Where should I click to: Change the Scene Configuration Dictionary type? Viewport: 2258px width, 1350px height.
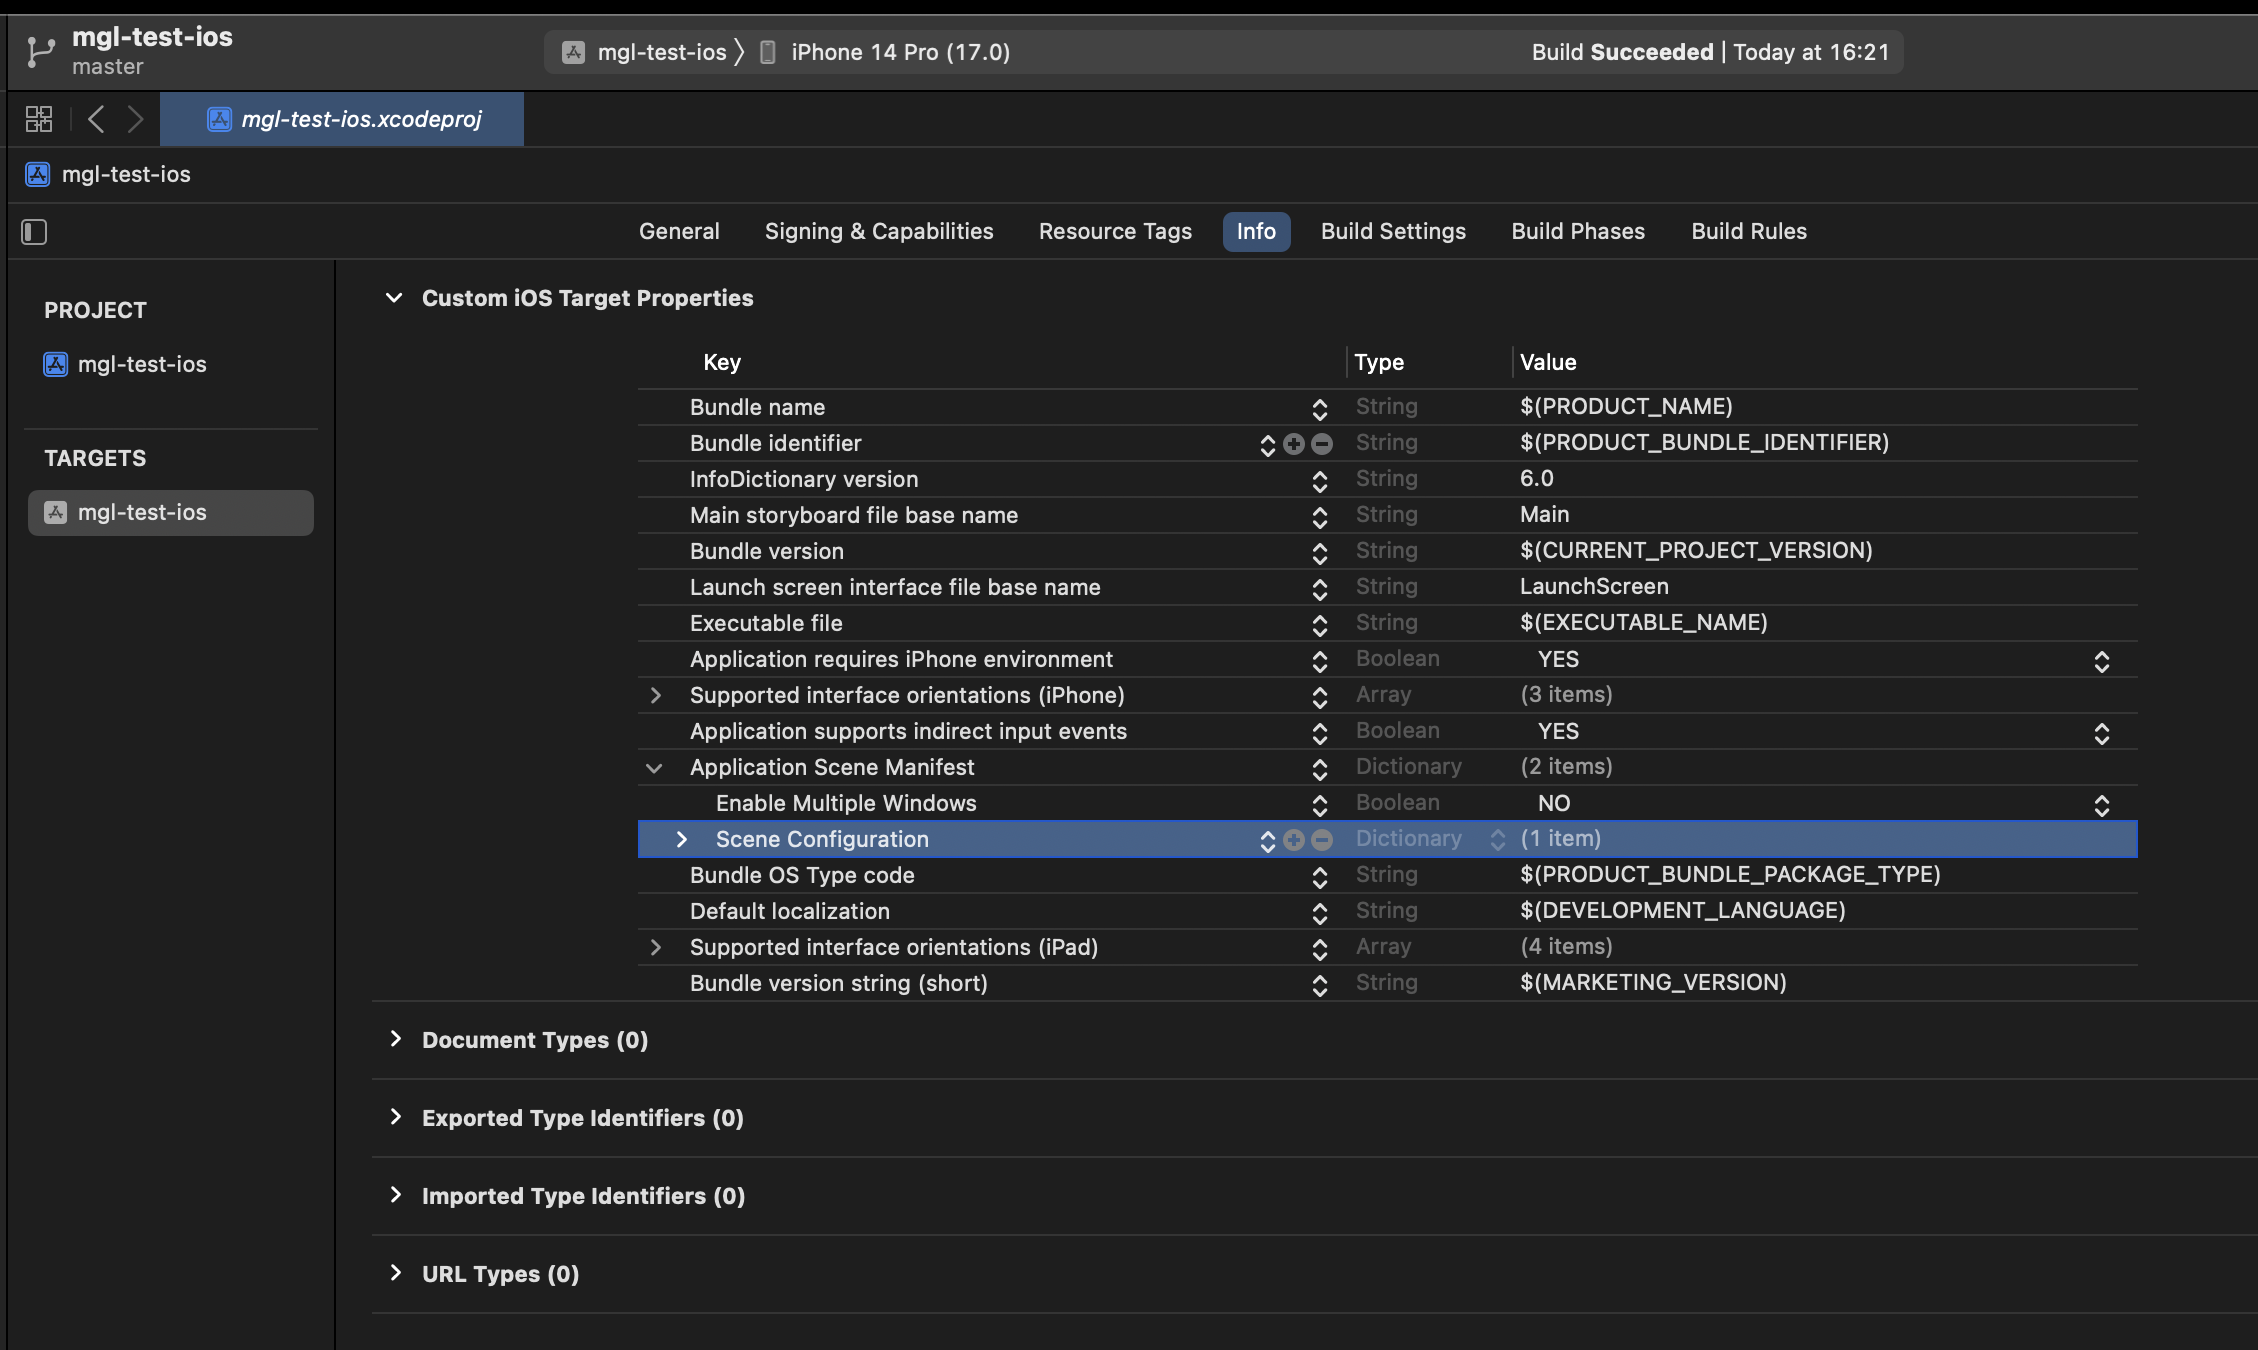tap(1498, 840)
